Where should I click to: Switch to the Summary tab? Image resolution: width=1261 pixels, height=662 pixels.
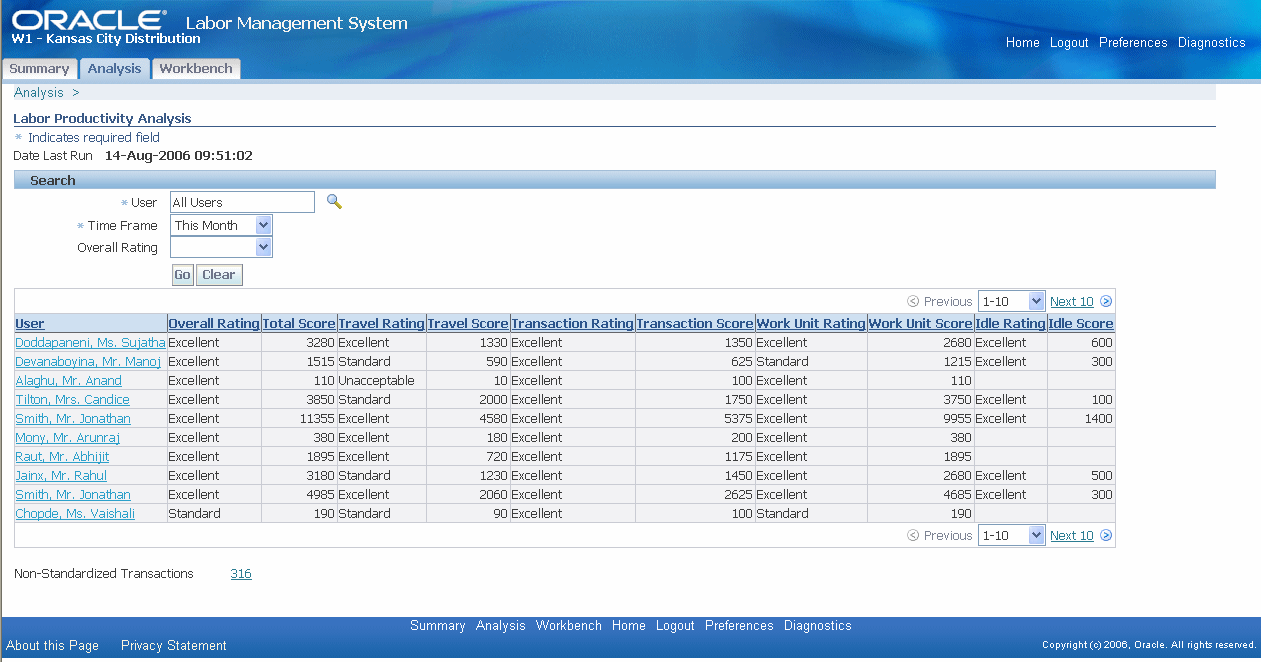(x=40, y=69)
